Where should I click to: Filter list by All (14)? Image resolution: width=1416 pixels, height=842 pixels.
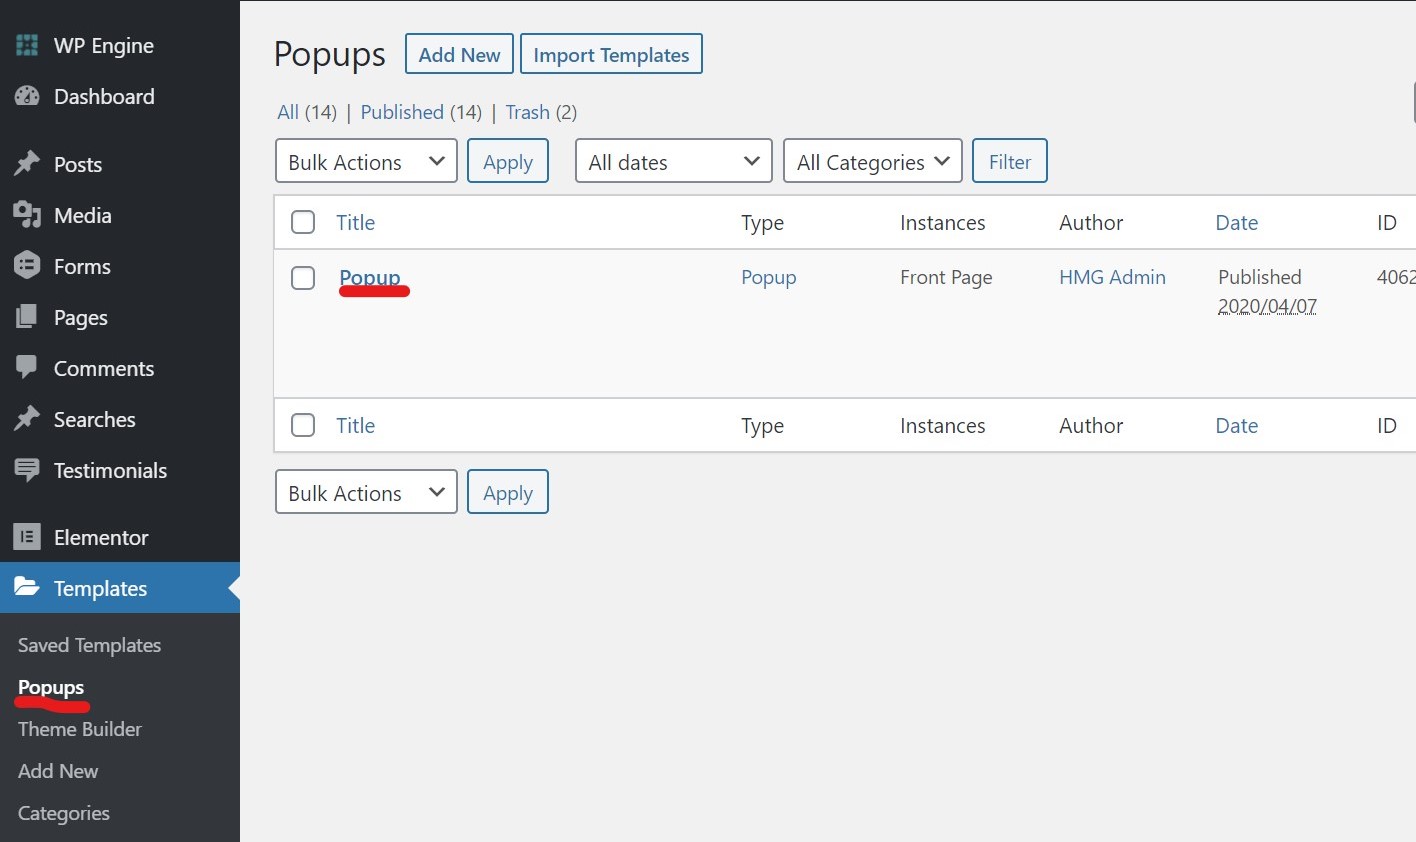tap(307, 112)
